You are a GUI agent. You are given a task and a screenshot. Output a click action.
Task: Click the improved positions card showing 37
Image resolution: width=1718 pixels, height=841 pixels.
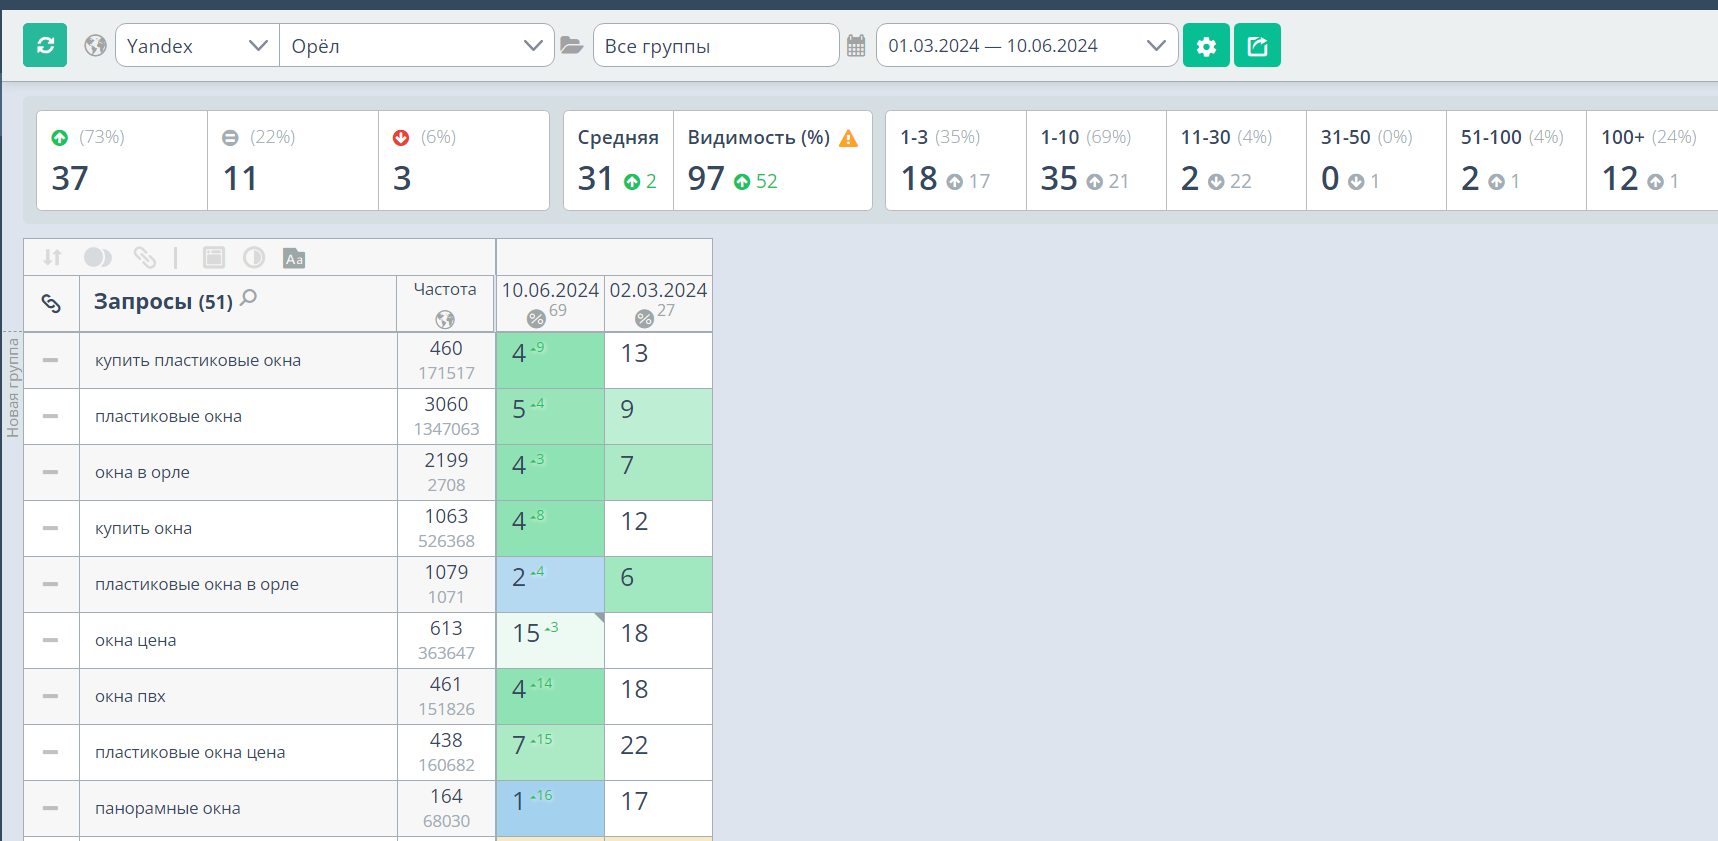tap(122, 160)
